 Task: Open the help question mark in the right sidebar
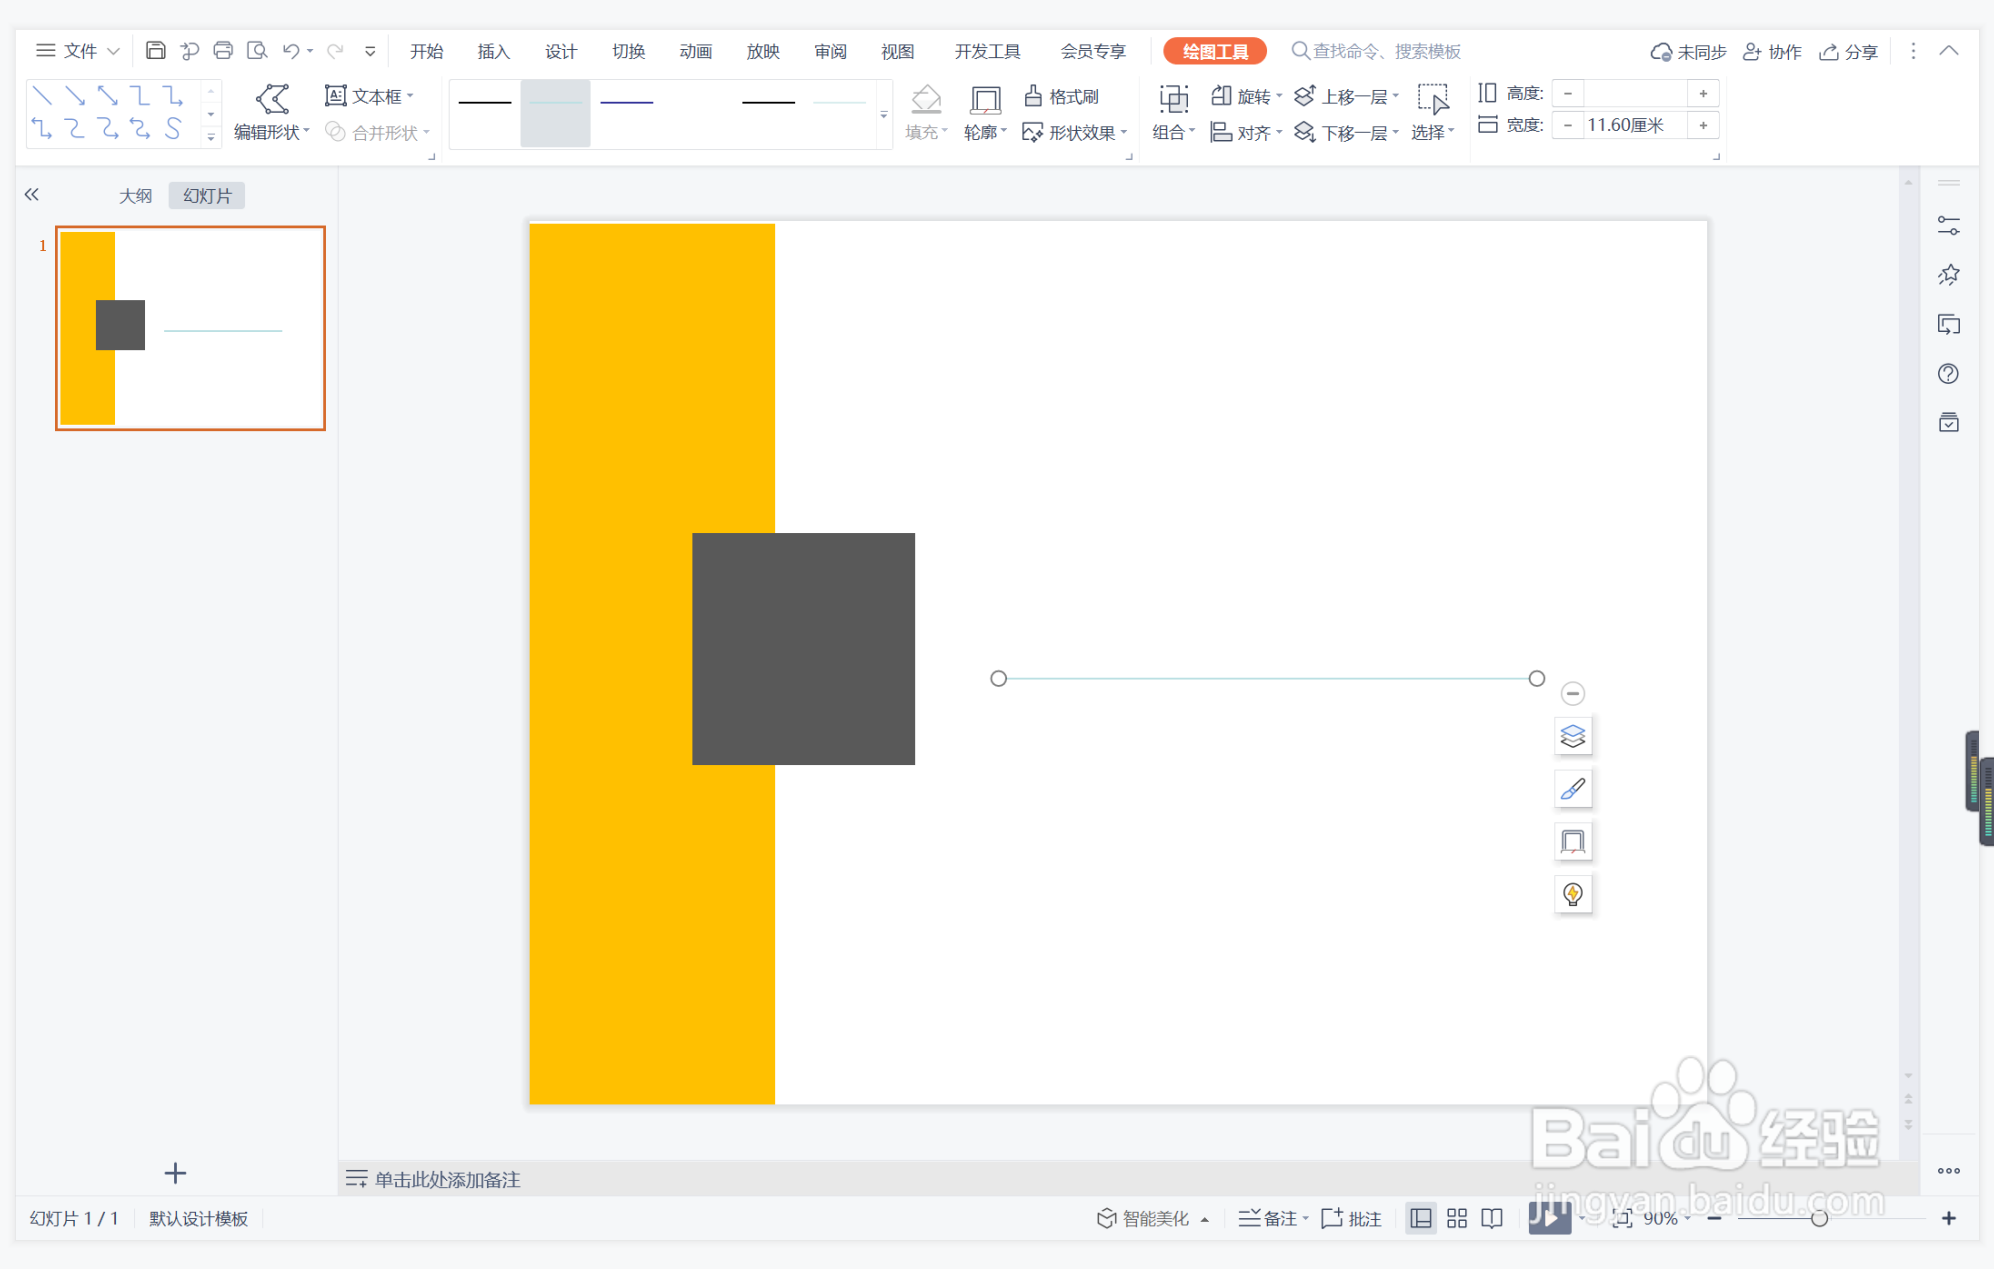pyautogui.click(x=1948, y=374)
